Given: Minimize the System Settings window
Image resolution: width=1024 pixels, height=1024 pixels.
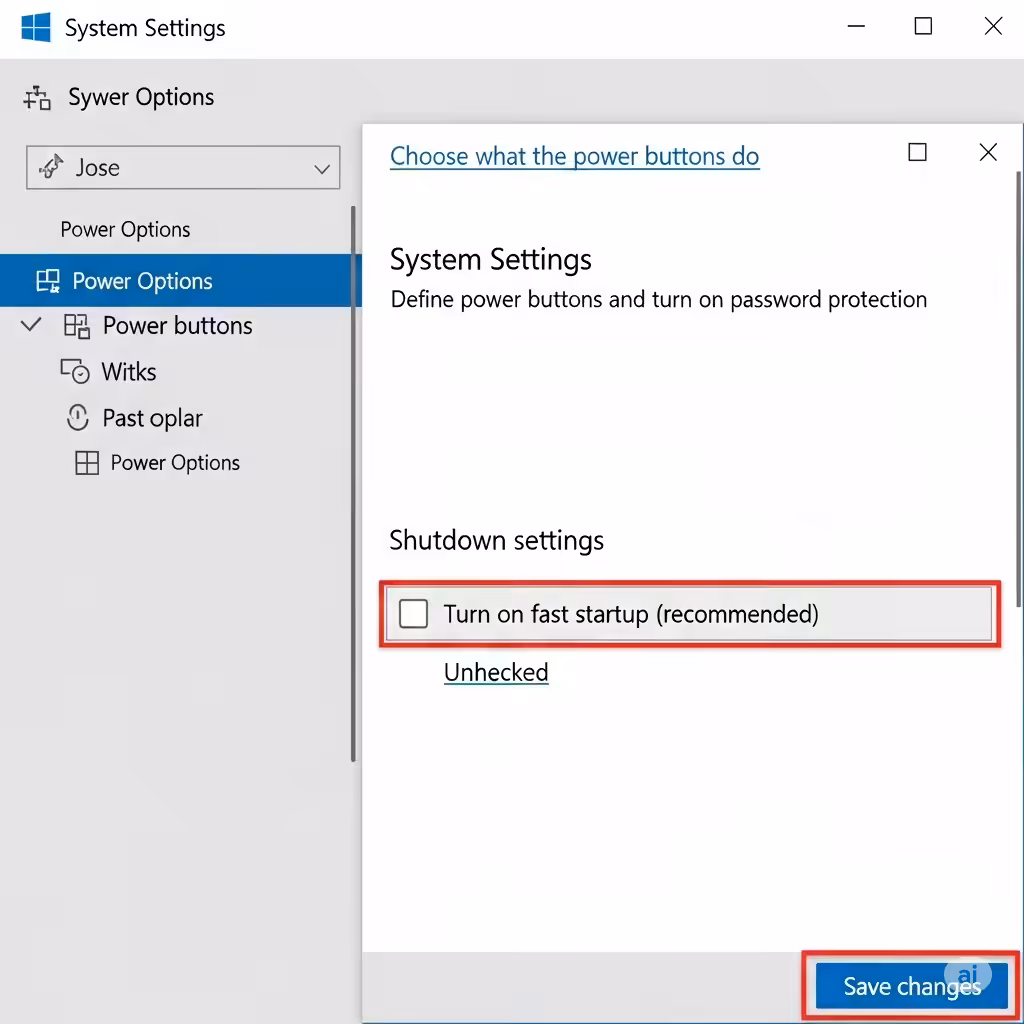Looking at the screenshot, I should click(x=856, y=27).
